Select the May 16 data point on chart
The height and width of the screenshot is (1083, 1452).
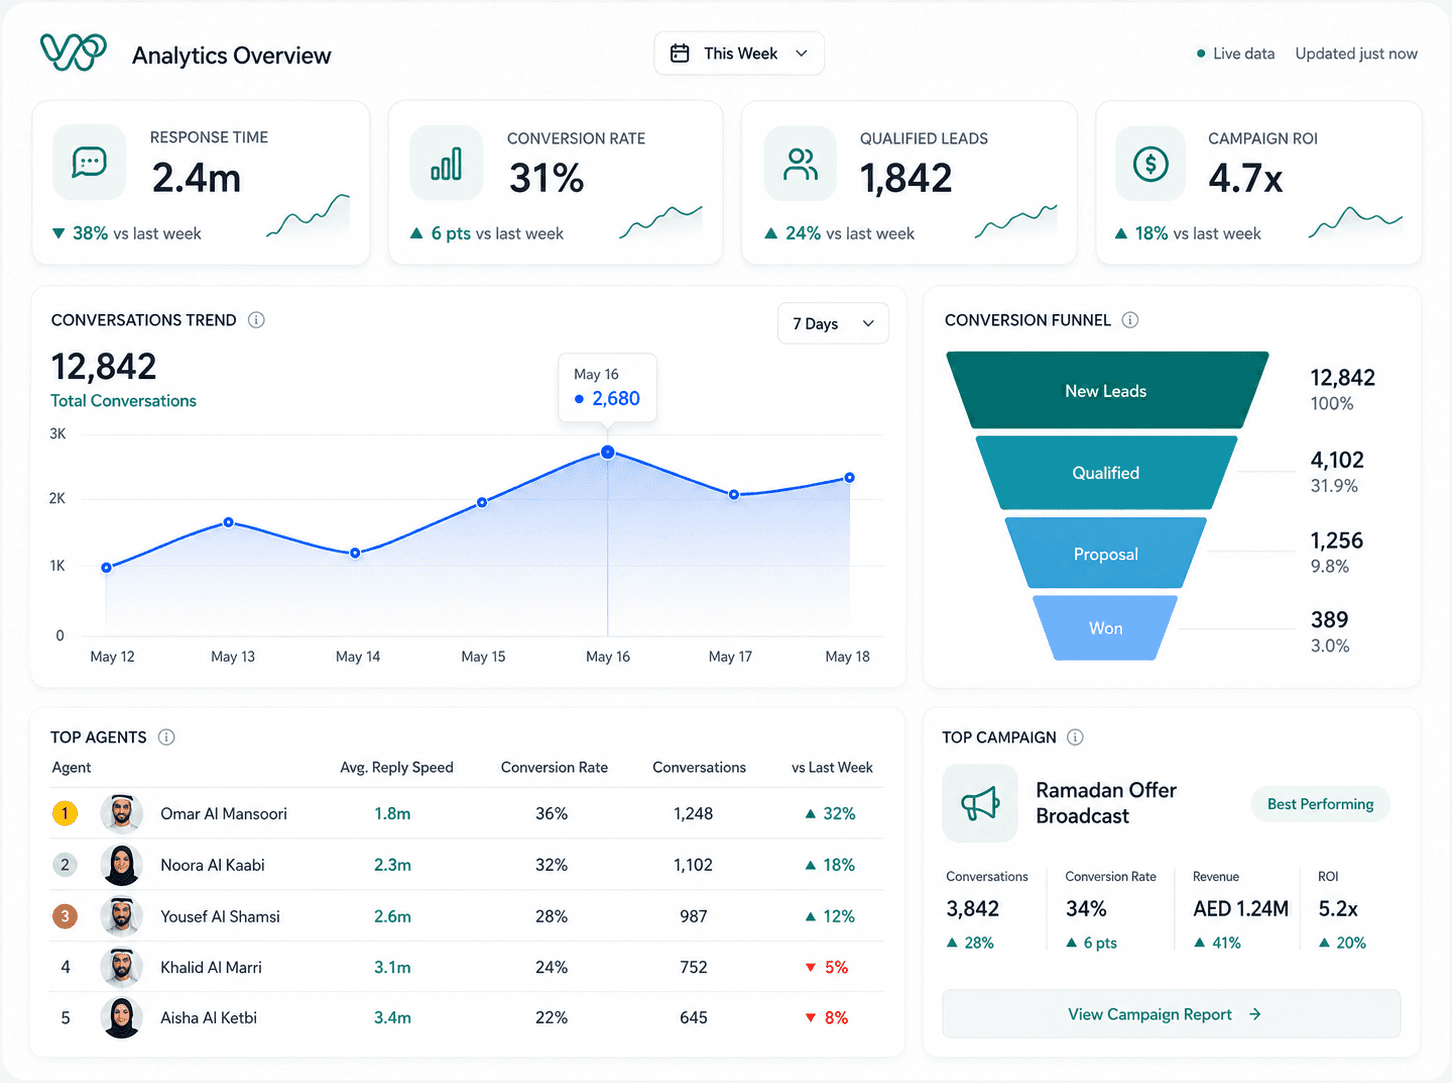click(608, 452)
